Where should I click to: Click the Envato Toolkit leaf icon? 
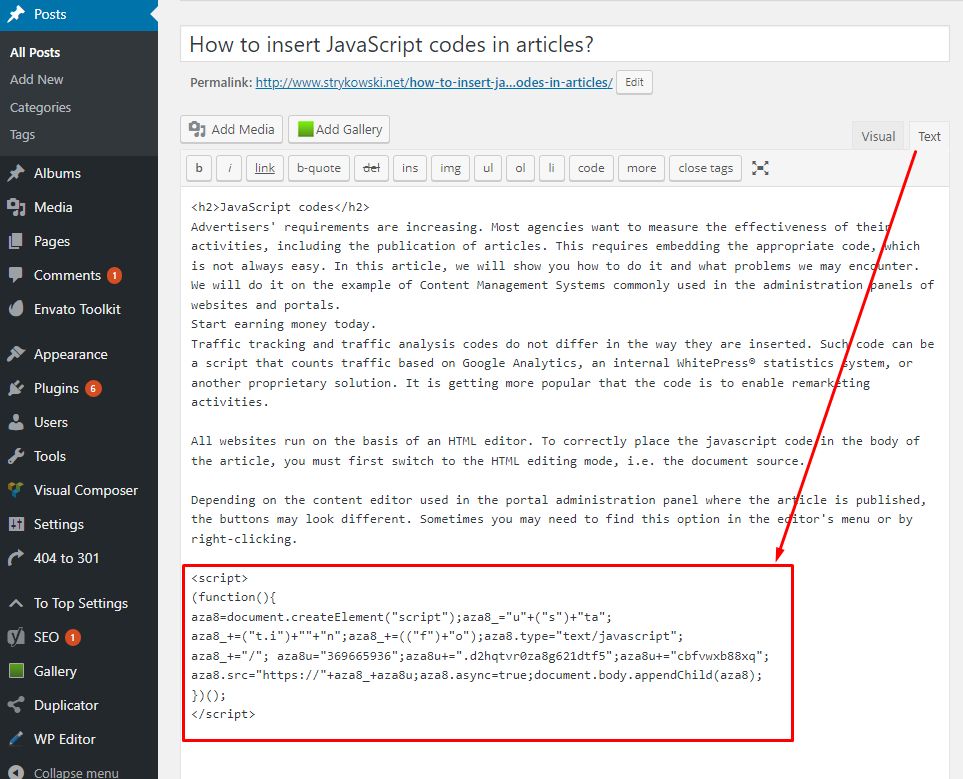click(16, 308)
